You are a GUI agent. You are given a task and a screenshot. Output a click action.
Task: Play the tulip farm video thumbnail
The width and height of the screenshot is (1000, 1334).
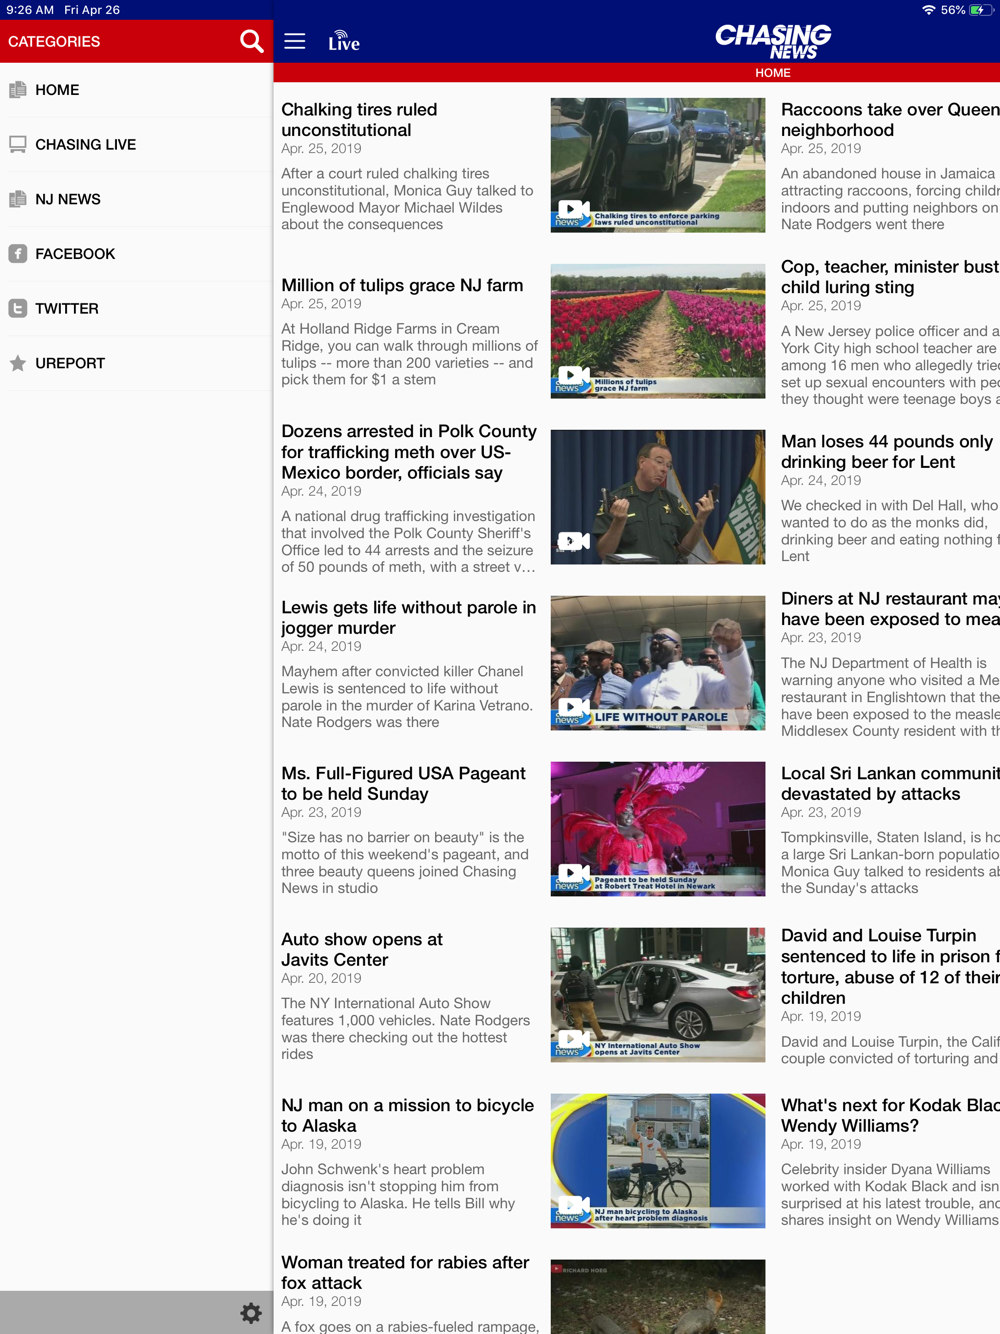point(657,331)
